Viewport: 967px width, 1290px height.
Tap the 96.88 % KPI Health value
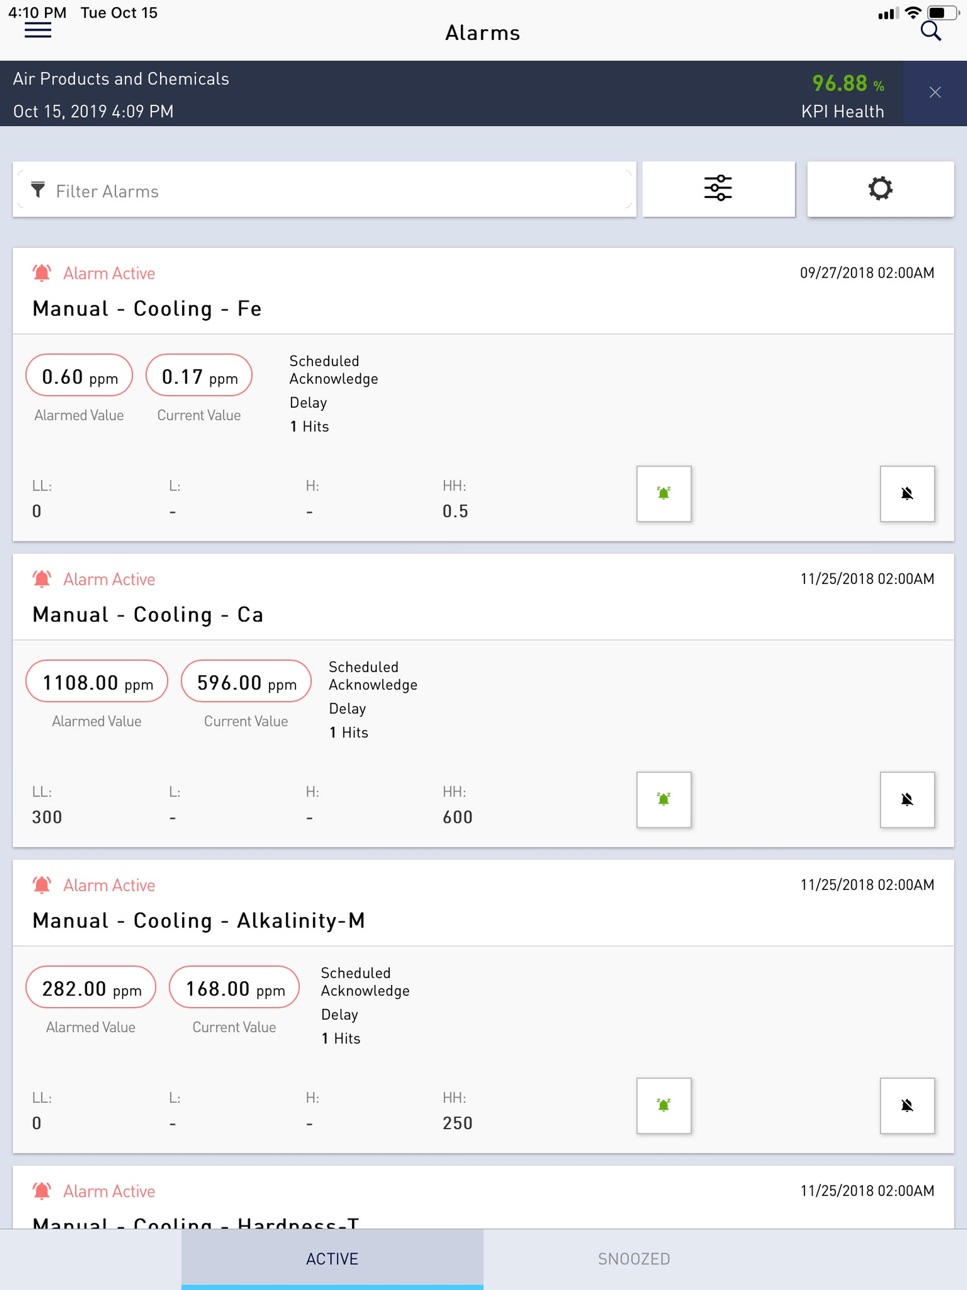pos(848,83)
